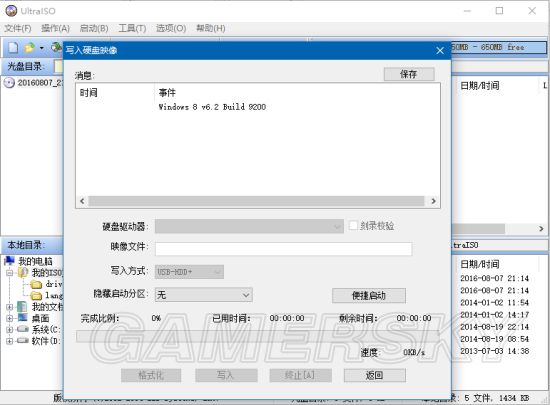
Task: Expand the 桌面 tree node
Action: (x=9, y=318)
